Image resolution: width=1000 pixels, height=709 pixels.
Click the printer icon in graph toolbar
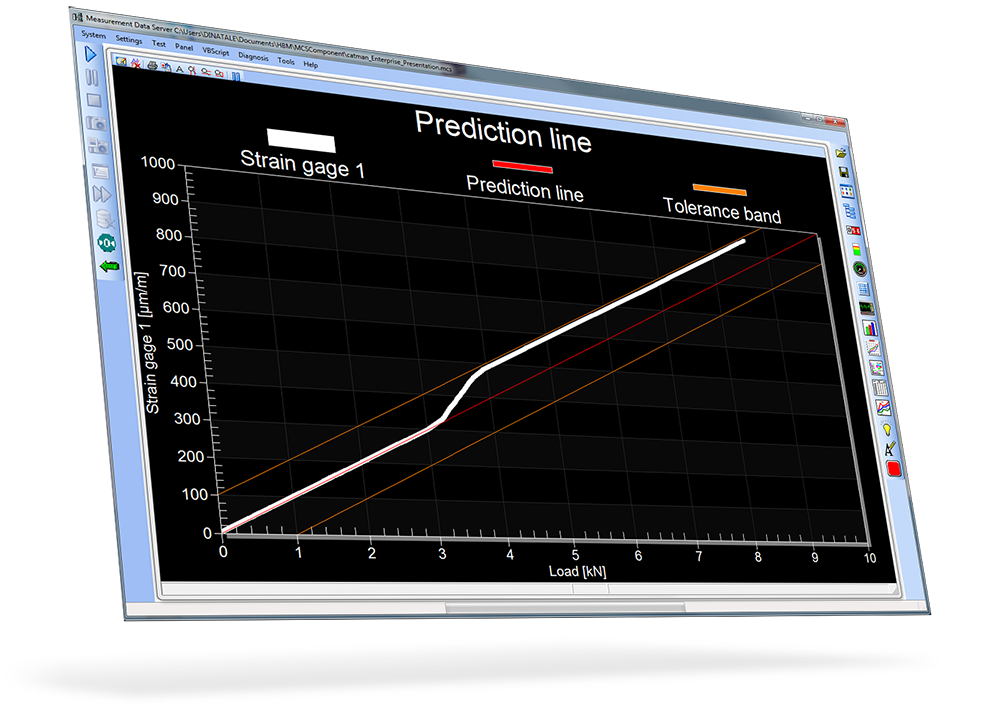[x=152, y=65]
